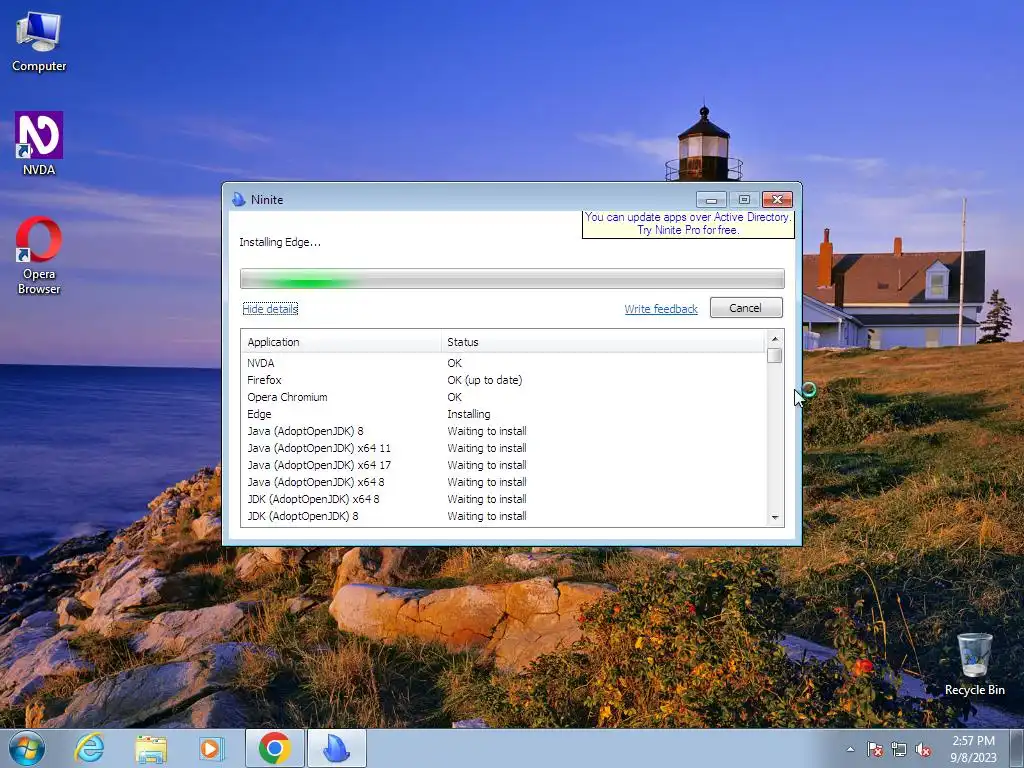Select the Opera Chromium row

(x=503, y=396)
